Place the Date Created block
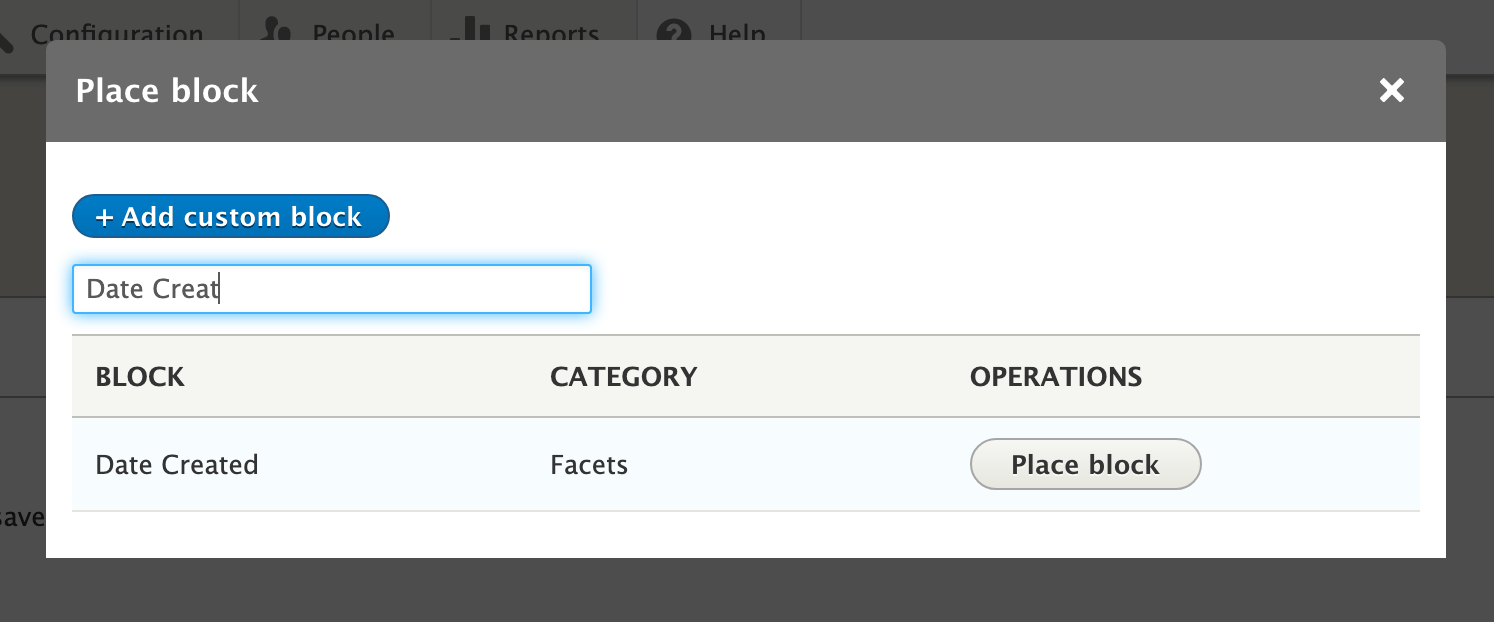The image size is (1494, 622). 1085,464
